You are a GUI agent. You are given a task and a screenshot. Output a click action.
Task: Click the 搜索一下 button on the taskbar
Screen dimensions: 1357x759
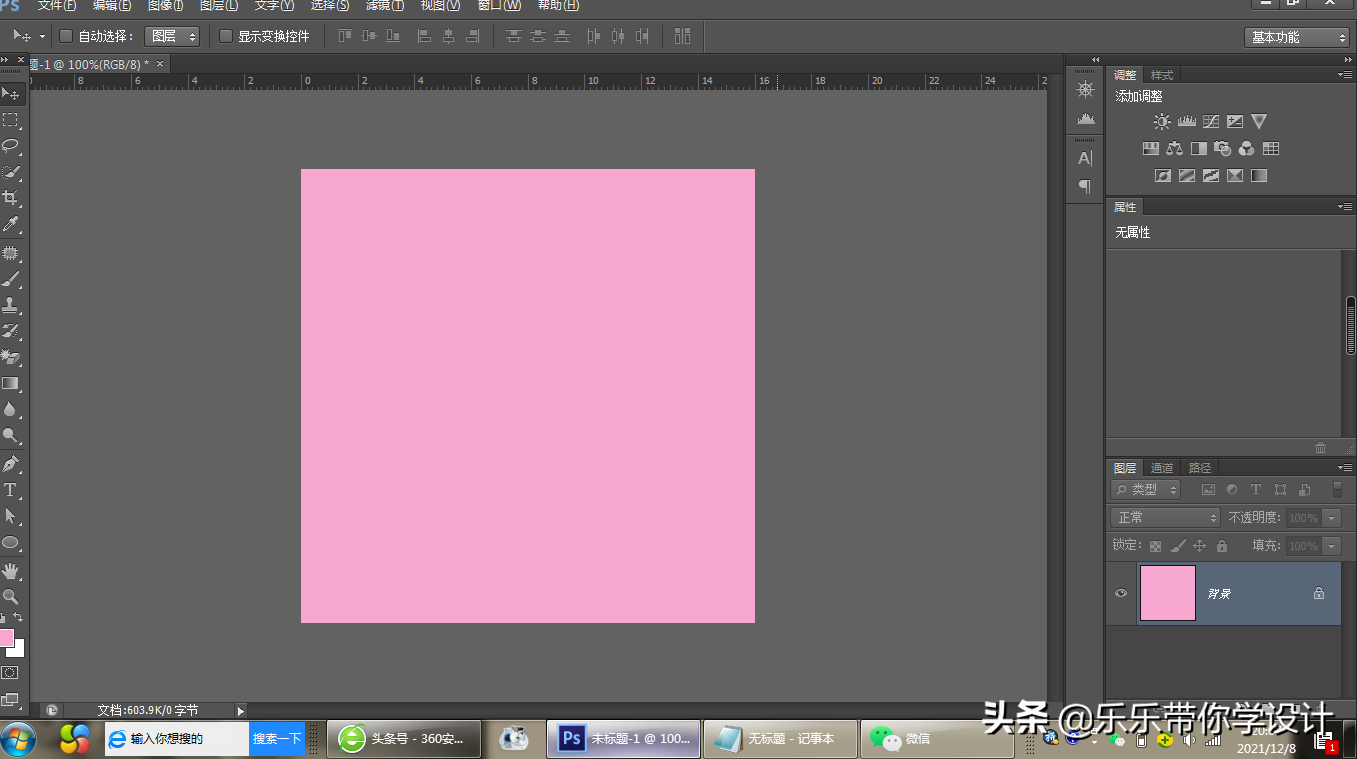point(277,739)
